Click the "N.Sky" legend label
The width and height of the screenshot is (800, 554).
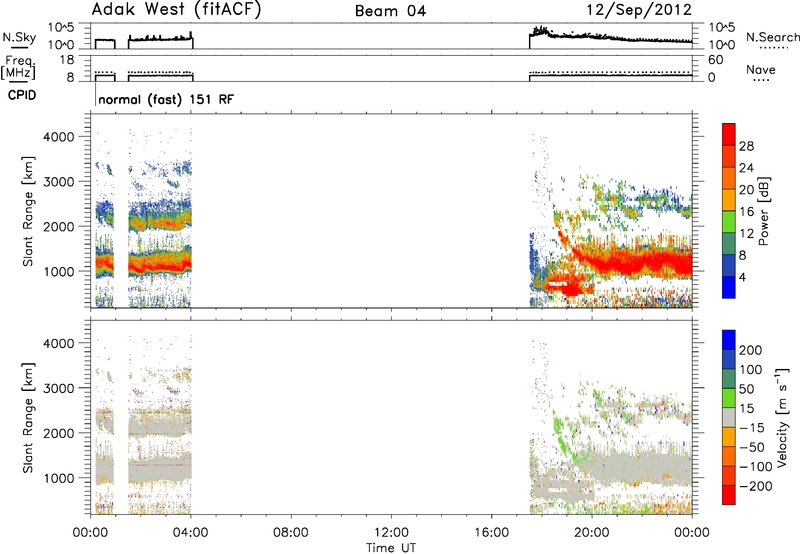[19, 37]
